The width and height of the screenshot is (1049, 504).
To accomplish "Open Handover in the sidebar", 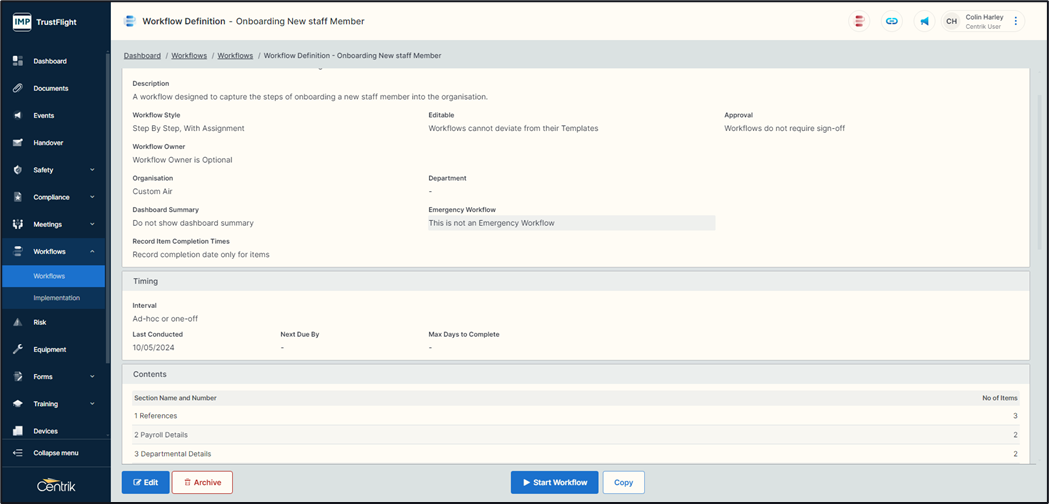I will pos(48,143).
